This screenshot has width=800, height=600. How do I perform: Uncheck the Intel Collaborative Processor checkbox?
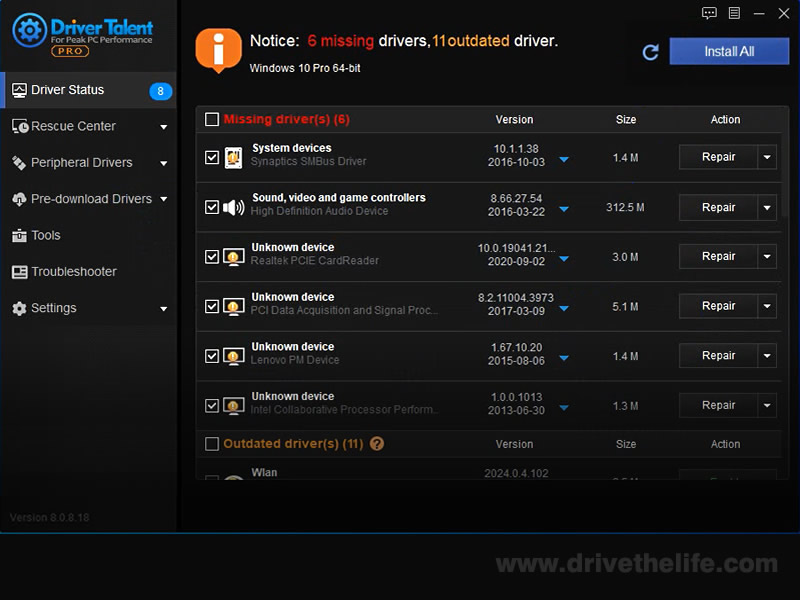[212, 406]
